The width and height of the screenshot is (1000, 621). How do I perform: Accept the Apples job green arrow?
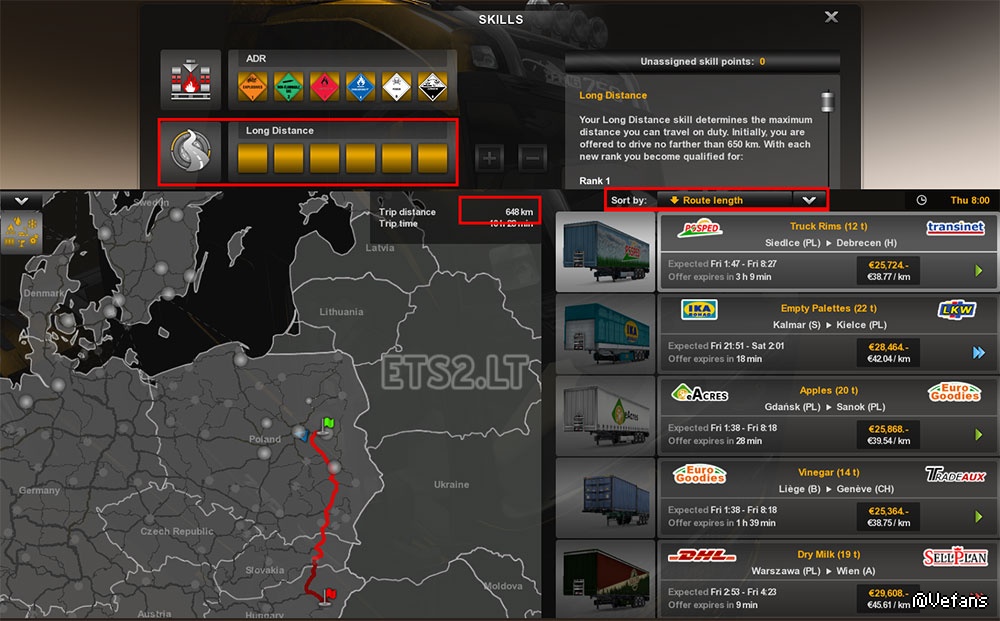[979, 435]
